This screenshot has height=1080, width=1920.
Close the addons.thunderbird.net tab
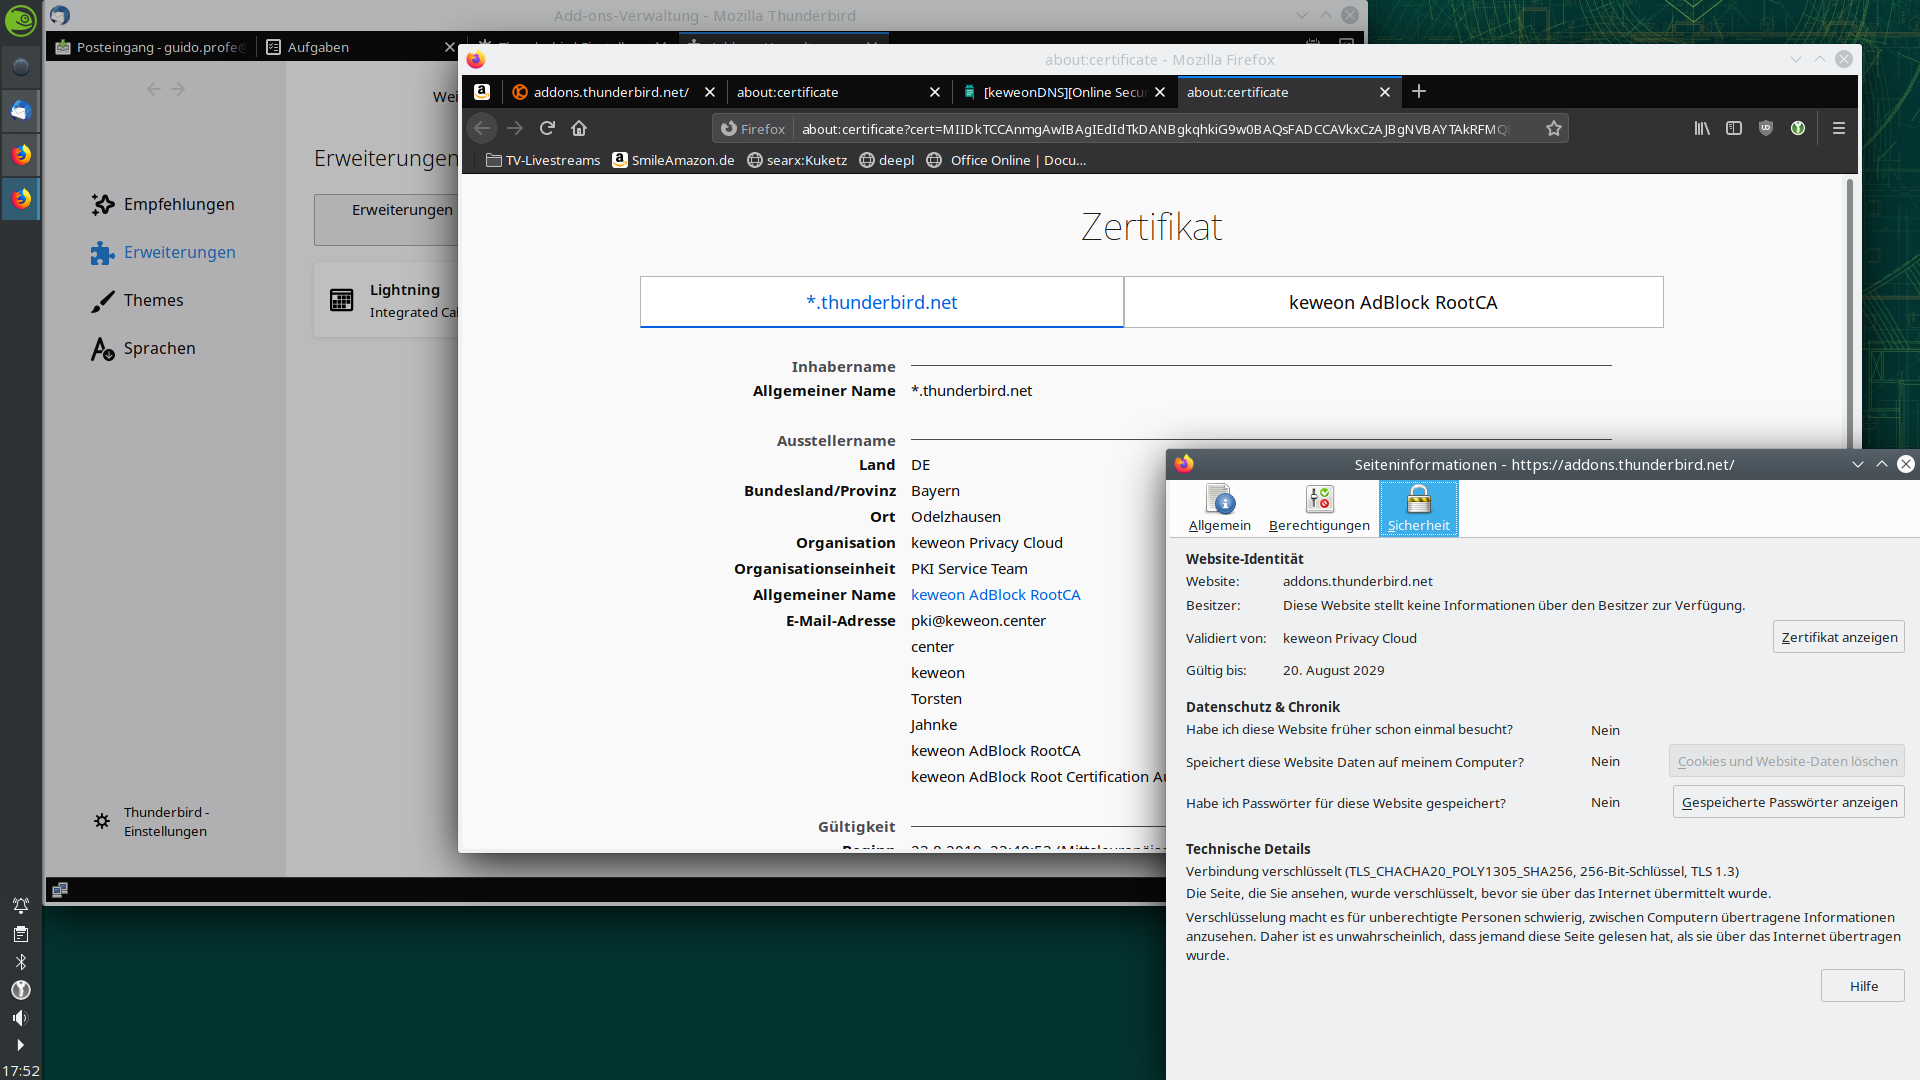coord(710,92)
